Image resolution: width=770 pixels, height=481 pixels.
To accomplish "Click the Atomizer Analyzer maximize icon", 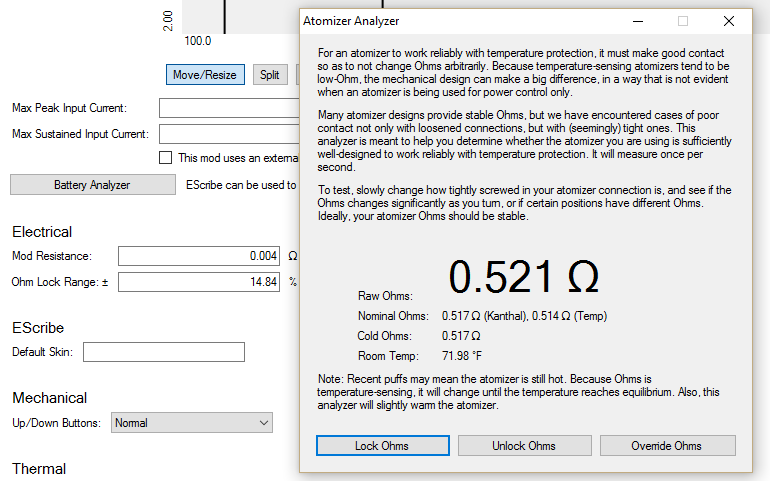I will 683,21.
